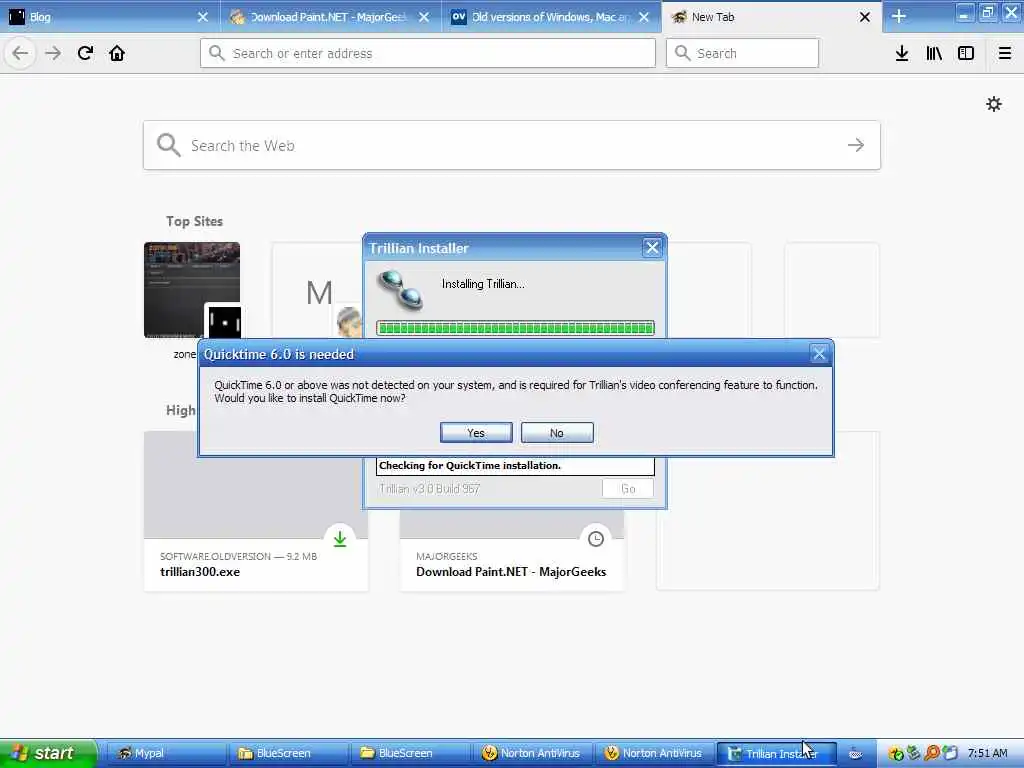This screenshot has width=1024, height=768.
Task: Open Download Paint.NET - MajorGeeks highlight card
Action: [x=511, y=550]
